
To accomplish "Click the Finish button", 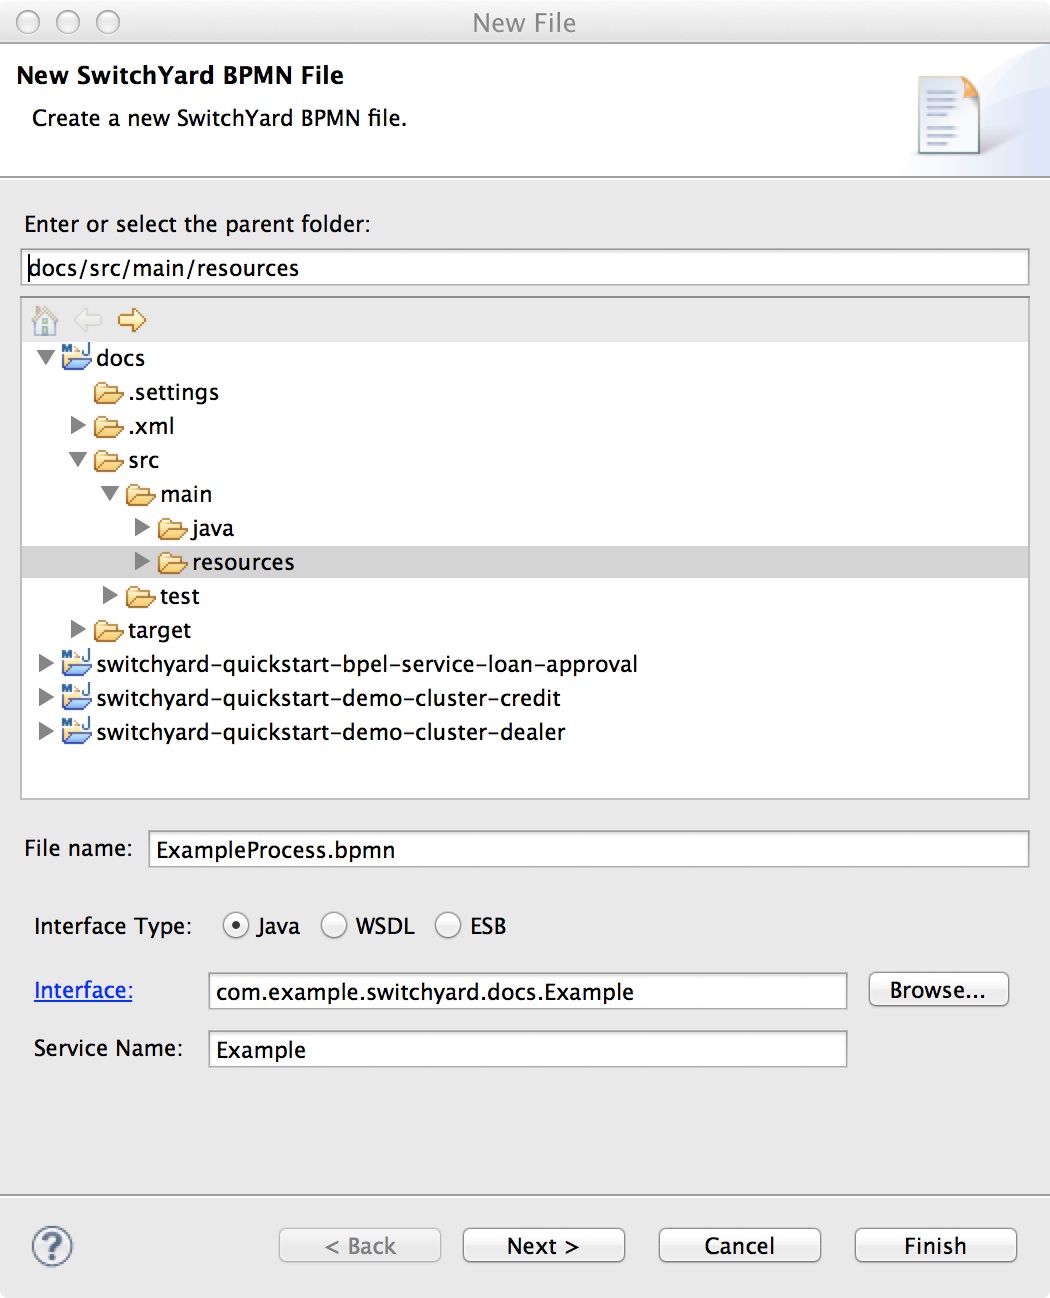I will (x=935, y=1246).
